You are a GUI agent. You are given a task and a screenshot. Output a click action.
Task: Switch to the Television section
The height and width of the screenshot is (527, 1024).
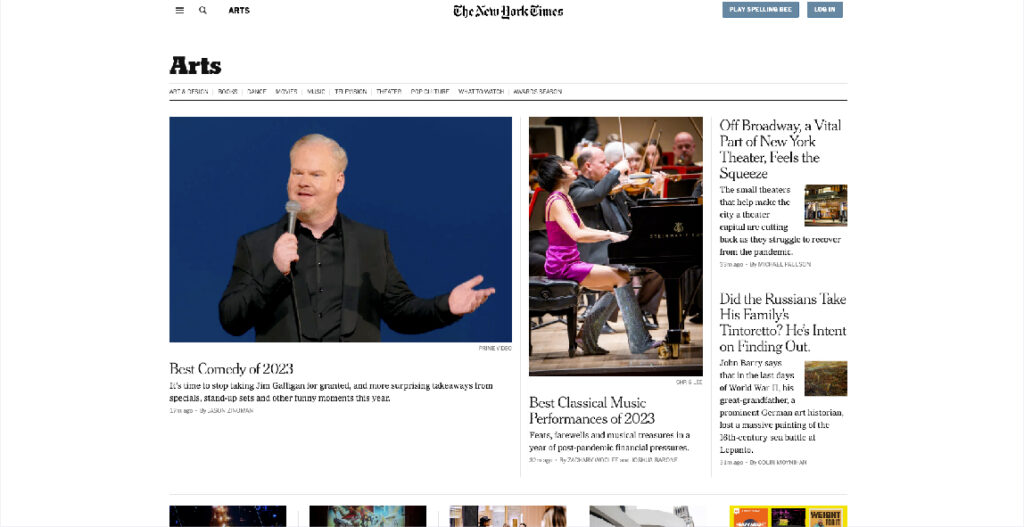click(x=351, y=92)
